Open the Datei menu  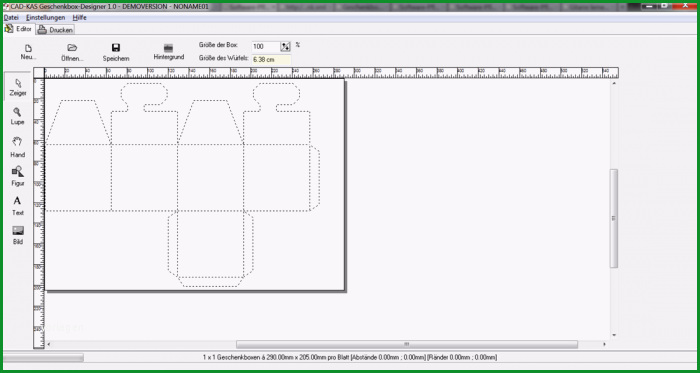click(11, 17)
